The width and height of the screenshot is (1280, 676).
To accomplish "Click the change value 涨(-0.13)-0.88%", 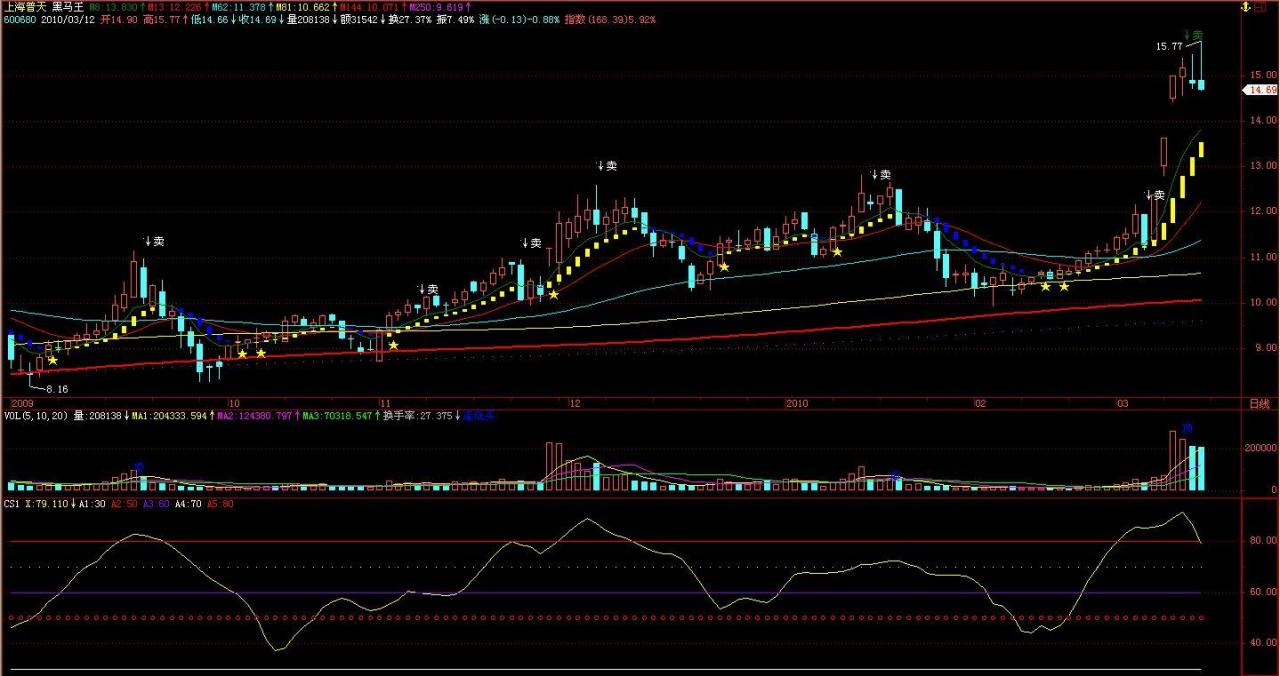I will pos(519,19).
